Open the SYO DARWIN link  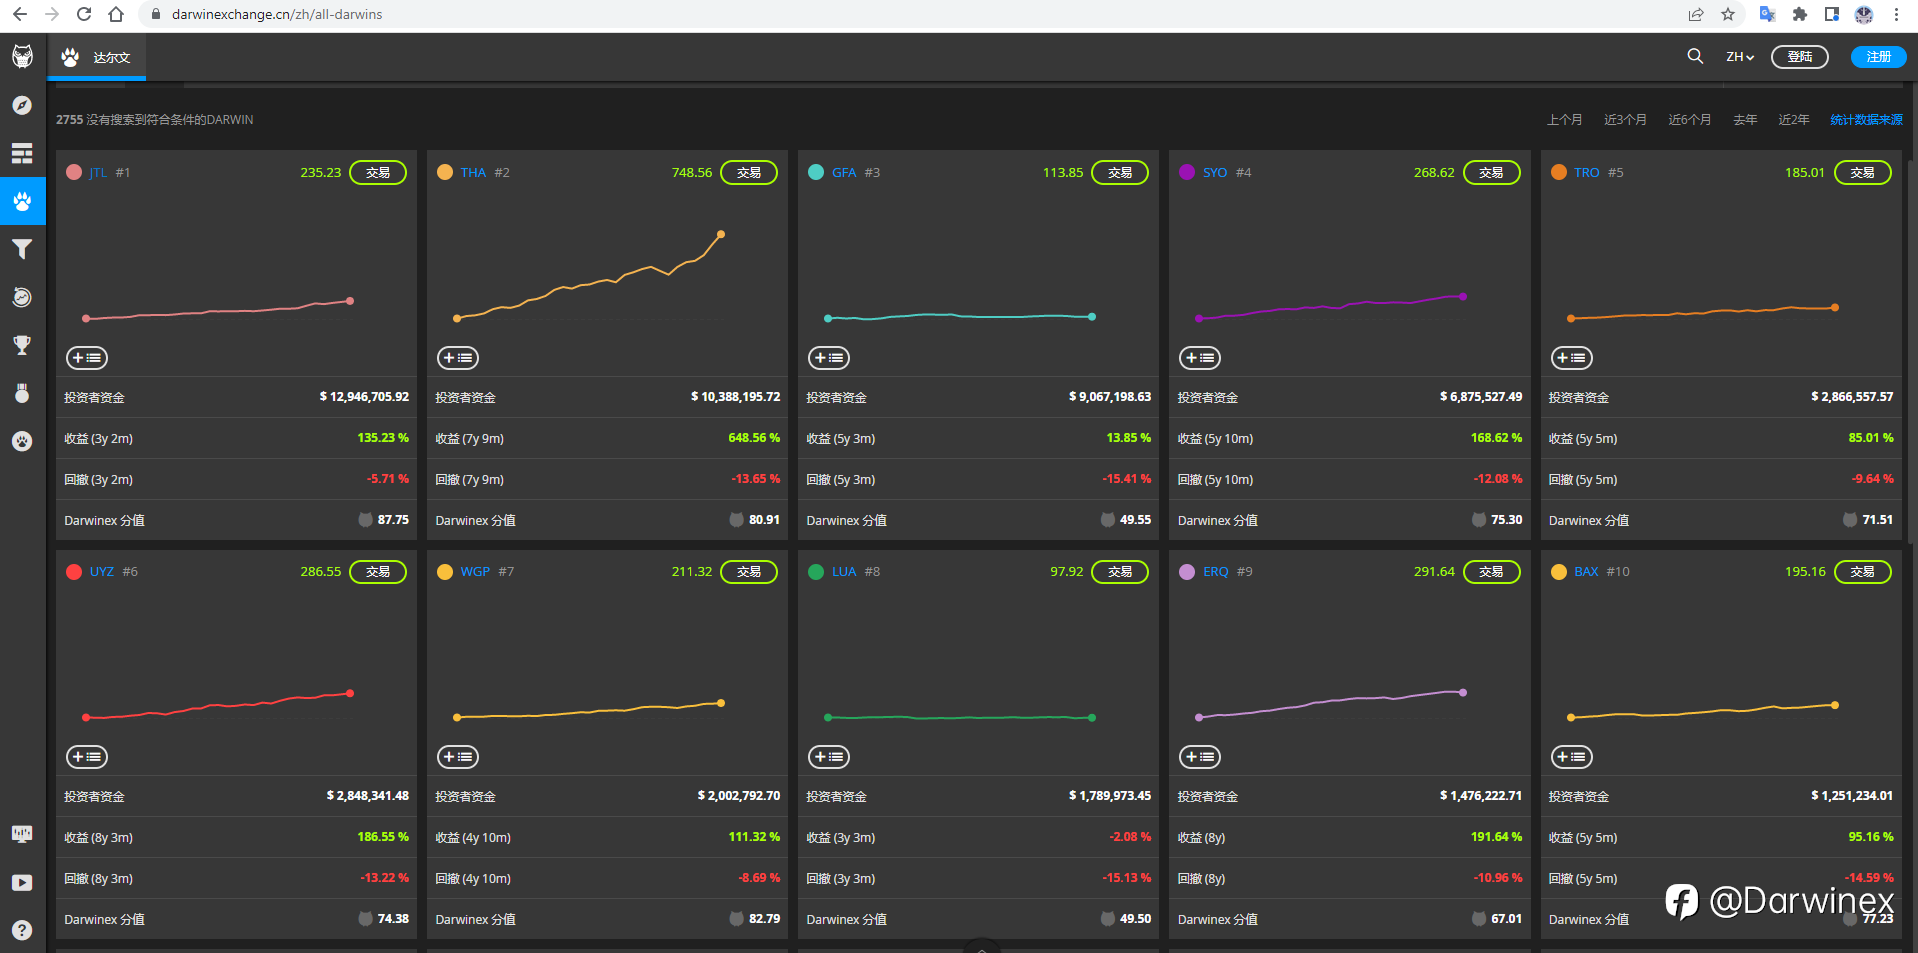click(1215, 173)
